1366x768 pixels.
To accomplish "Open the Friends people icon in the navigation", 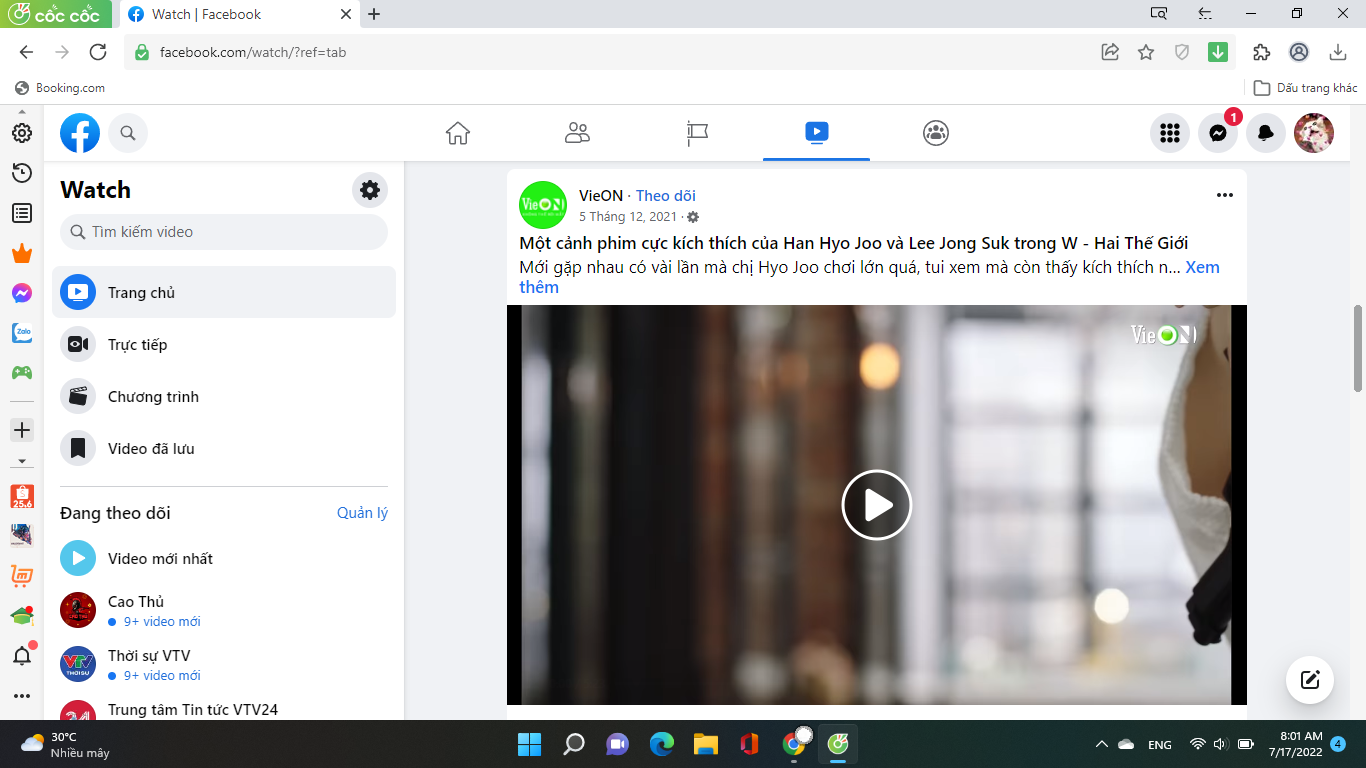I will click(577, 132).
